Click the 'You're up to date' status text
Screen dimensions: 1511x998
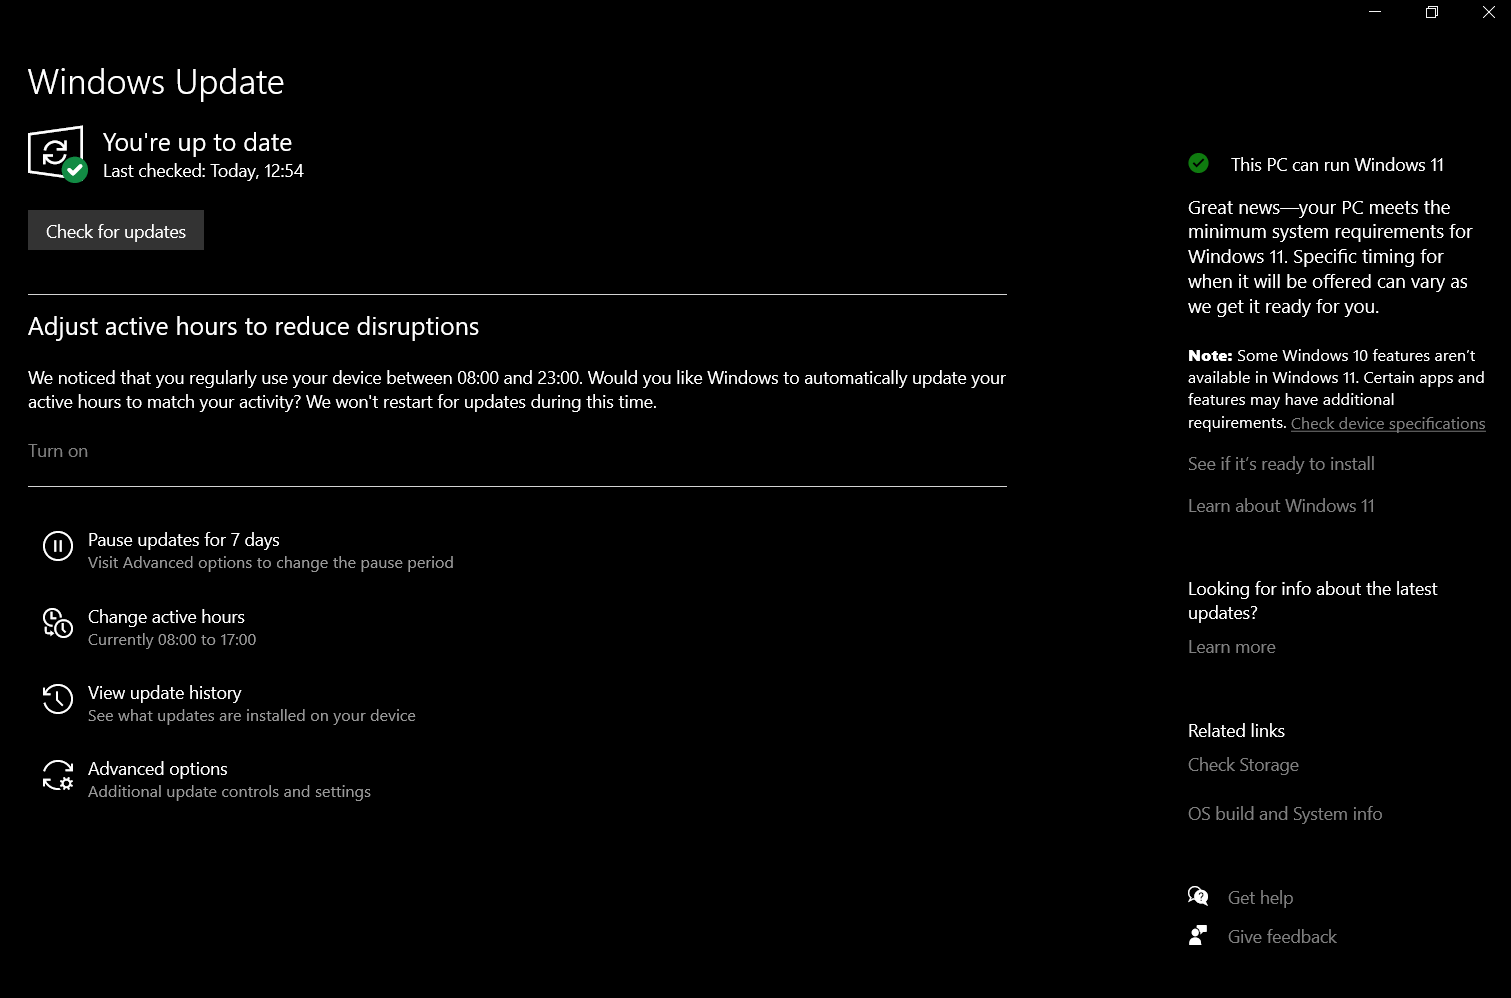197,142
